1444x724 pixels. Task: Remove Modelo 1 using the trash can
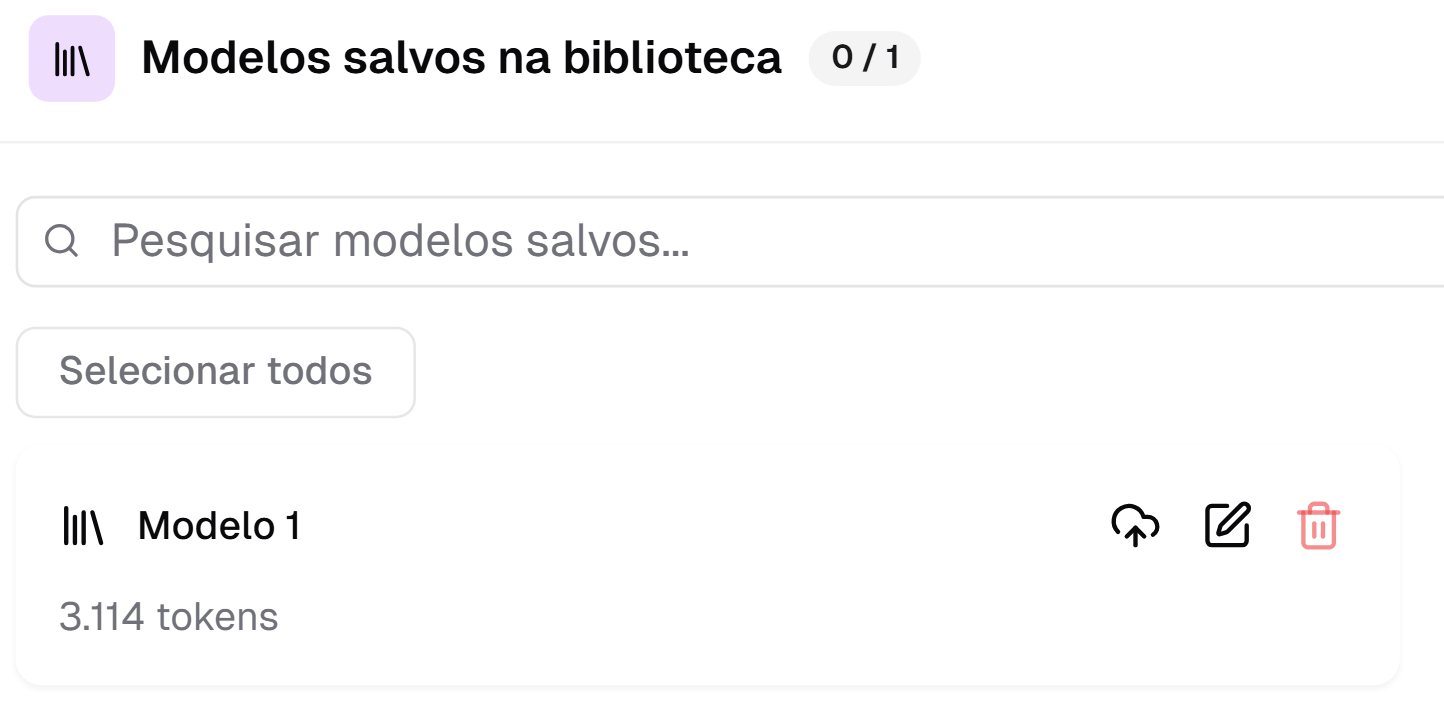(x=1318, y=526)
